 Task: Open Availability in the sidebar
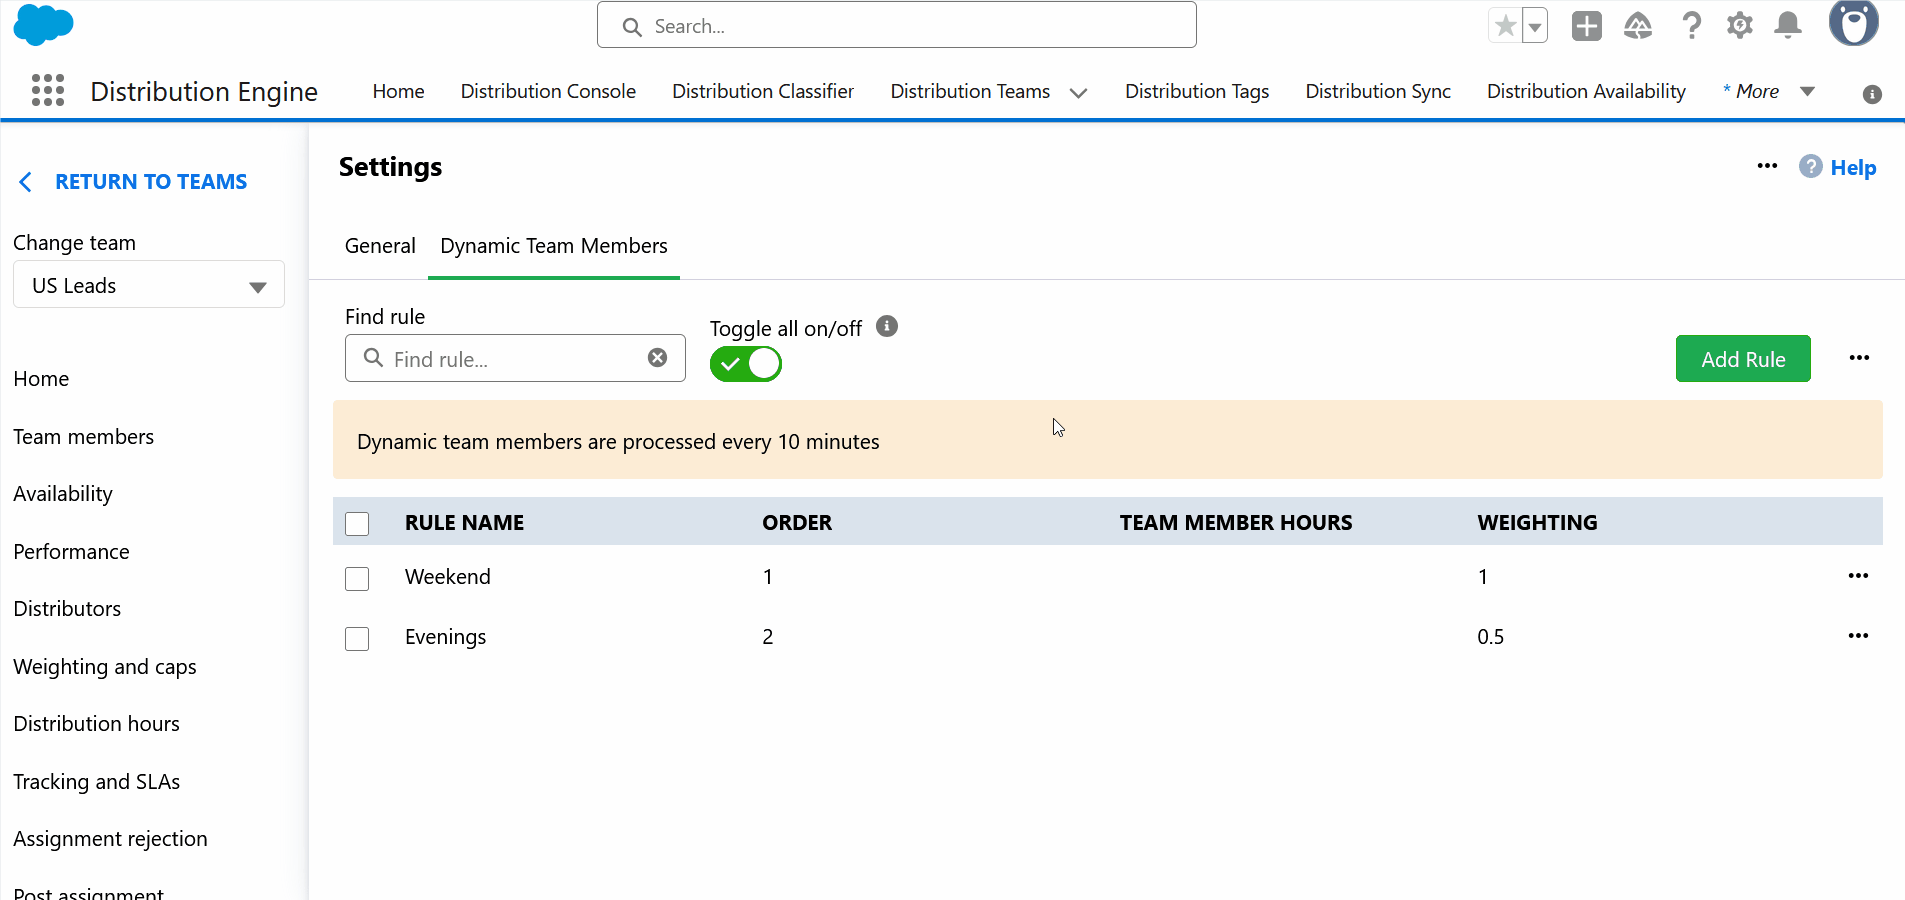[x=63, y=494]
